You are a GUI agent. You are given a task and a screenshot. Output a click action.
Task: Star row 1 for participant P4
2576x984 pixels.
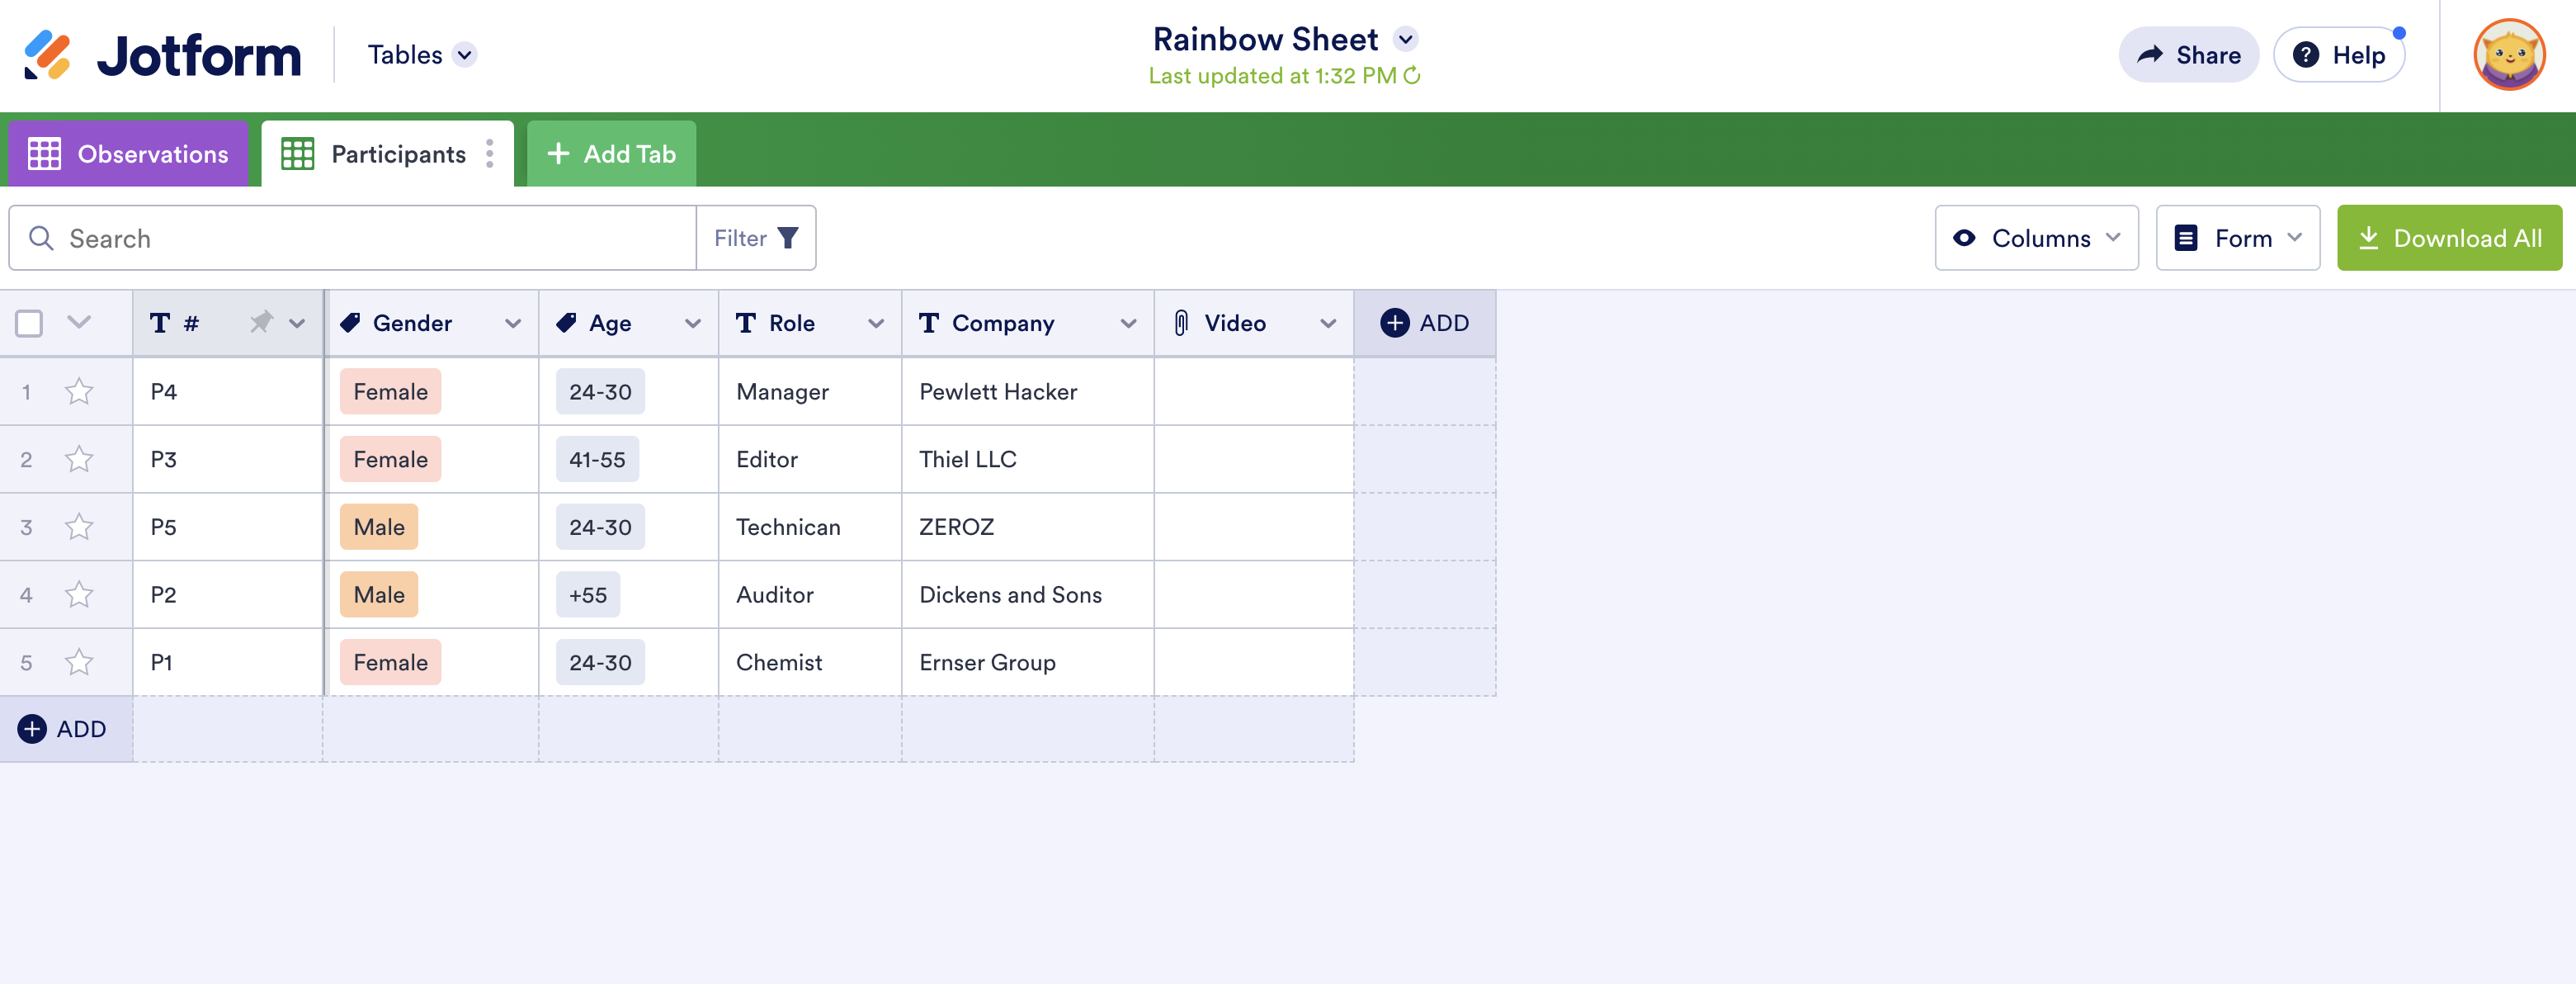click(x=79, y=391)
